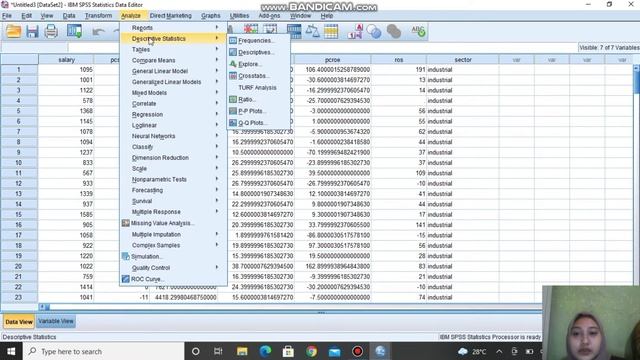Click the Recall recent dialogs icon
Viewport: 640px width, 360px height.
(74, 31)
